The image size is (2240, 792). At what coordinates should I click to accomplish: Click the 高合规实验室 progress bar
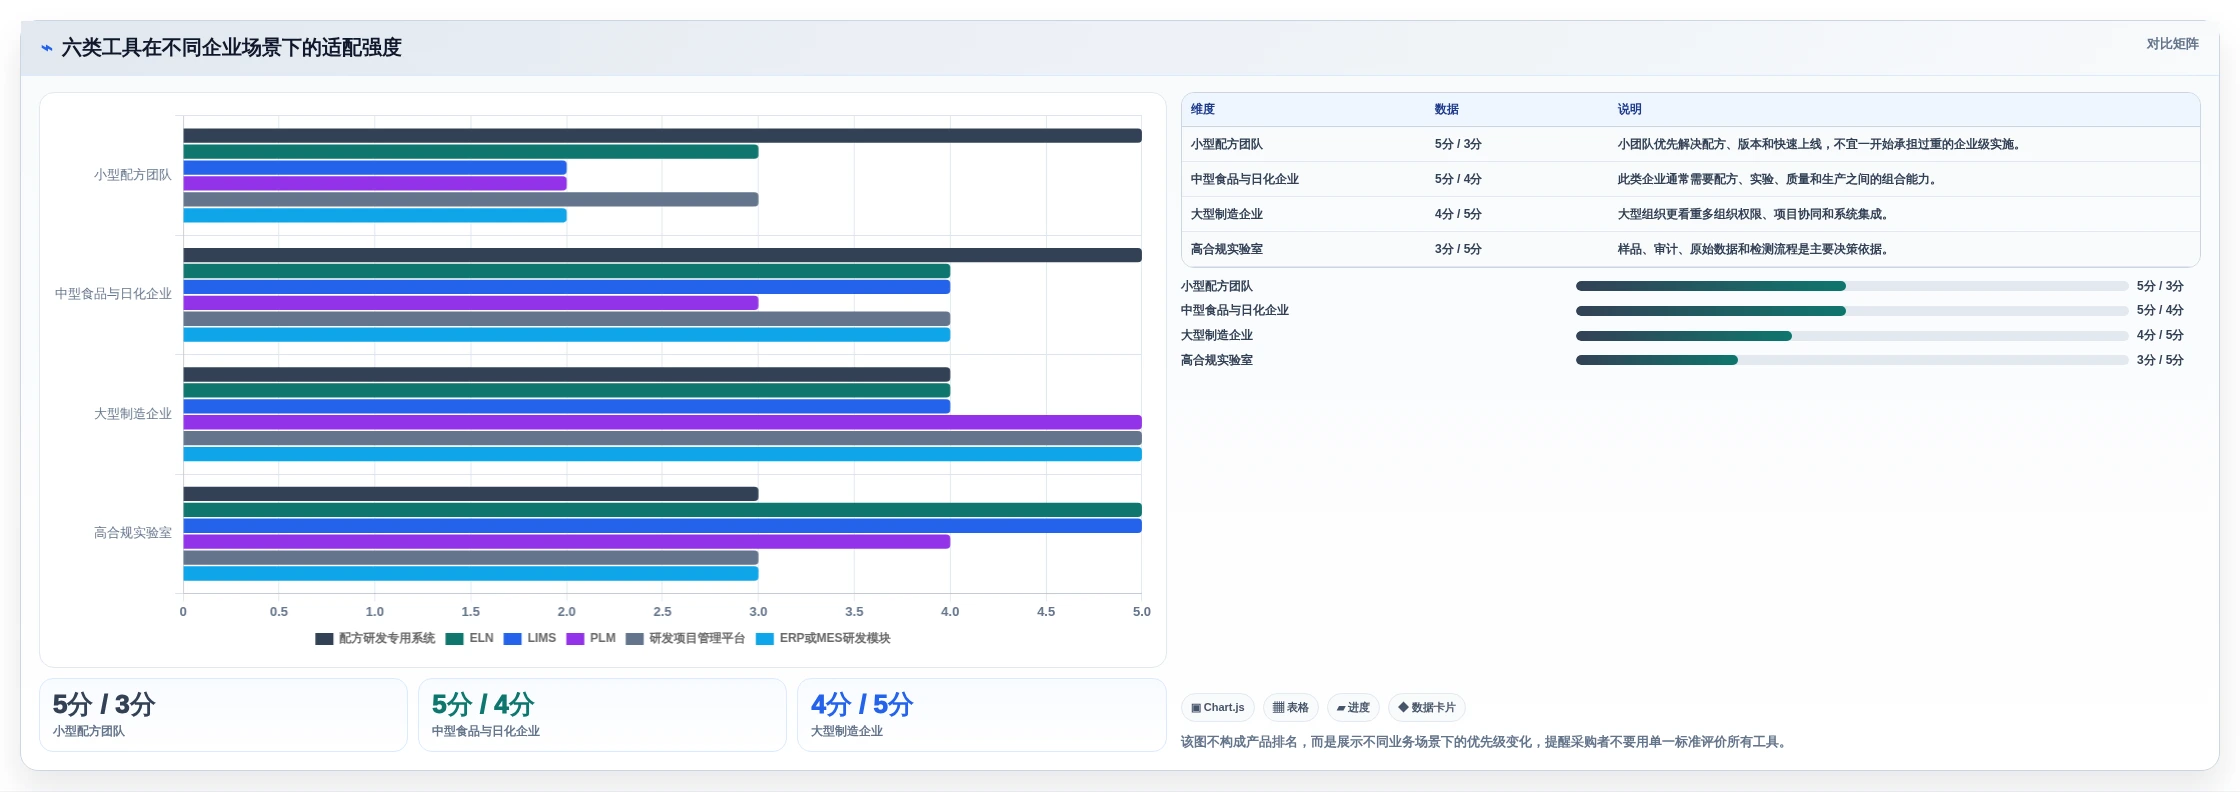1852,360
